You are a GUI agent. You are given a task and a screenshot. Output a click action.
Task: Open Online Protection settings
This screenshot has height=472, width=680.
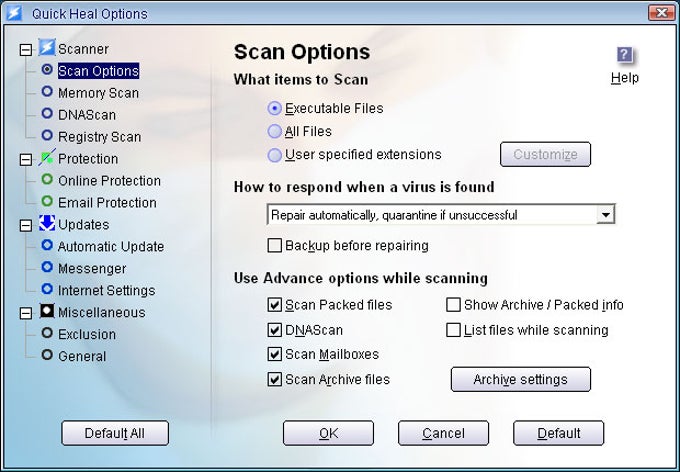(x=109, y=181)
